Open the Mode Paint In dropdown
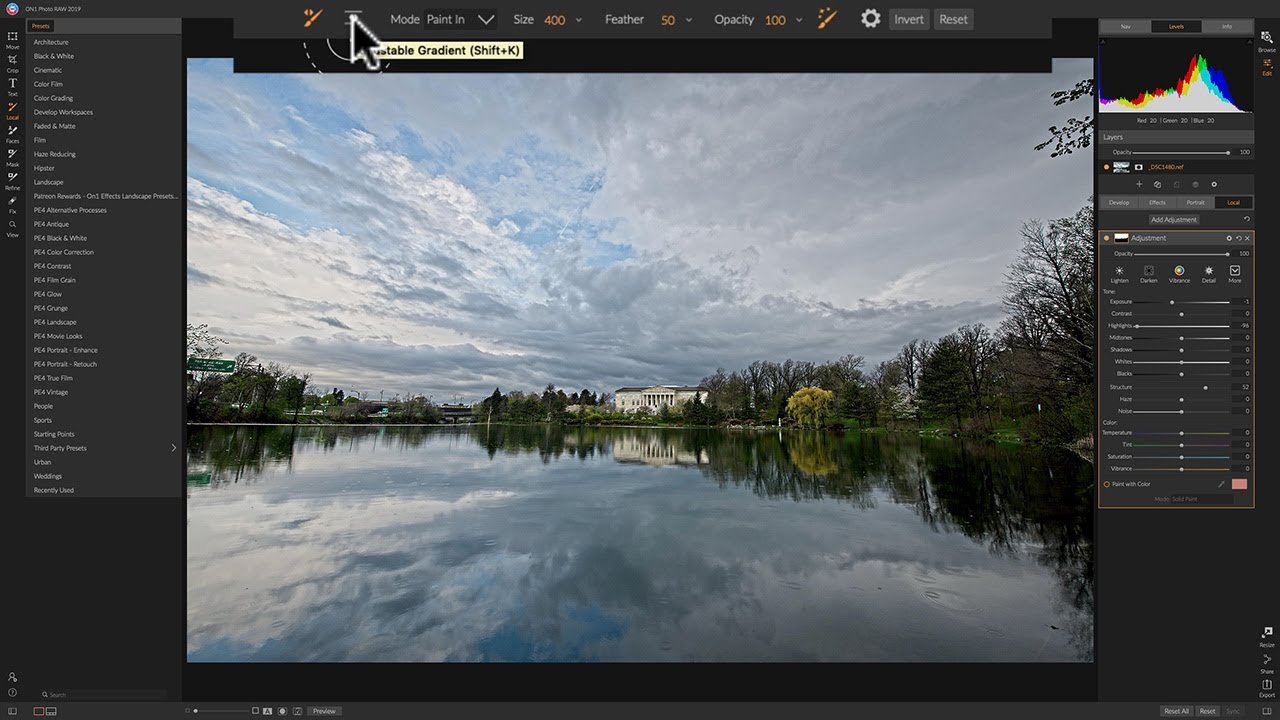The height and width of the screenshot is (720, 1280). (461, 19)
